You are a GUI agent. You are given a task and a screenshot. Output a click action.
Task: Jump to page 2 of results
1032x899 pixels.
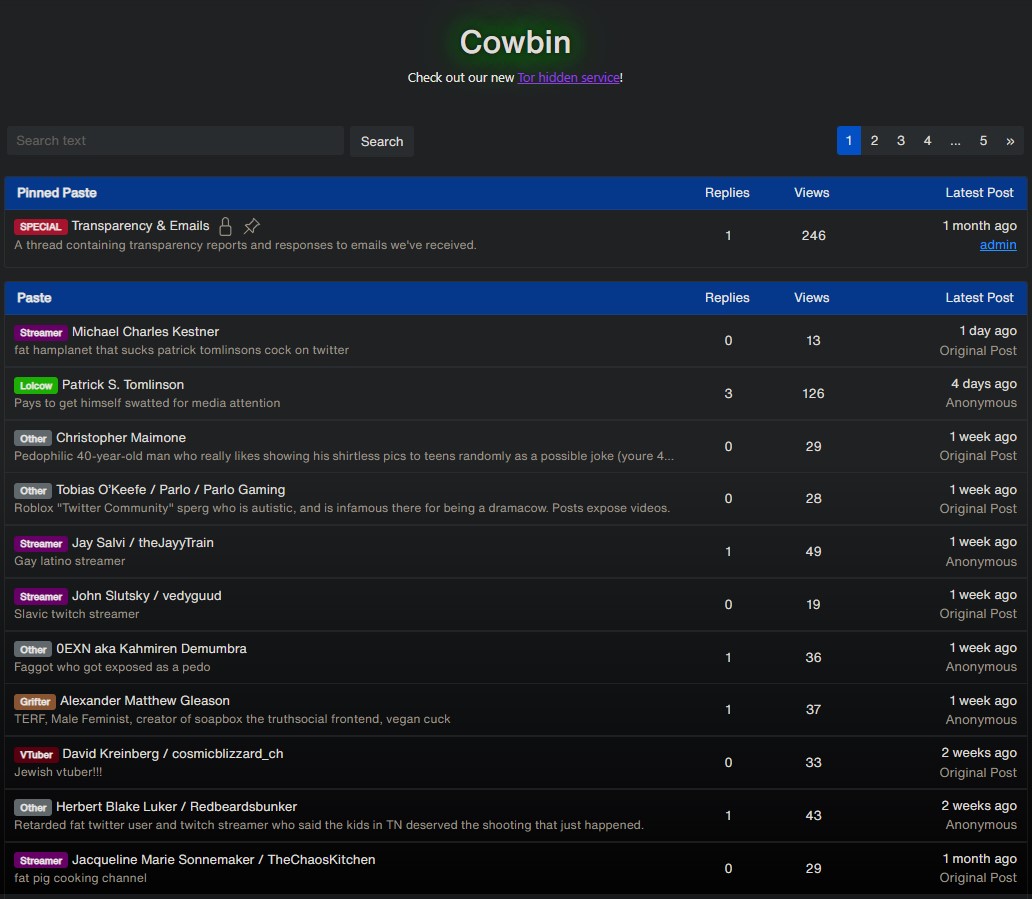pos(874,141)
